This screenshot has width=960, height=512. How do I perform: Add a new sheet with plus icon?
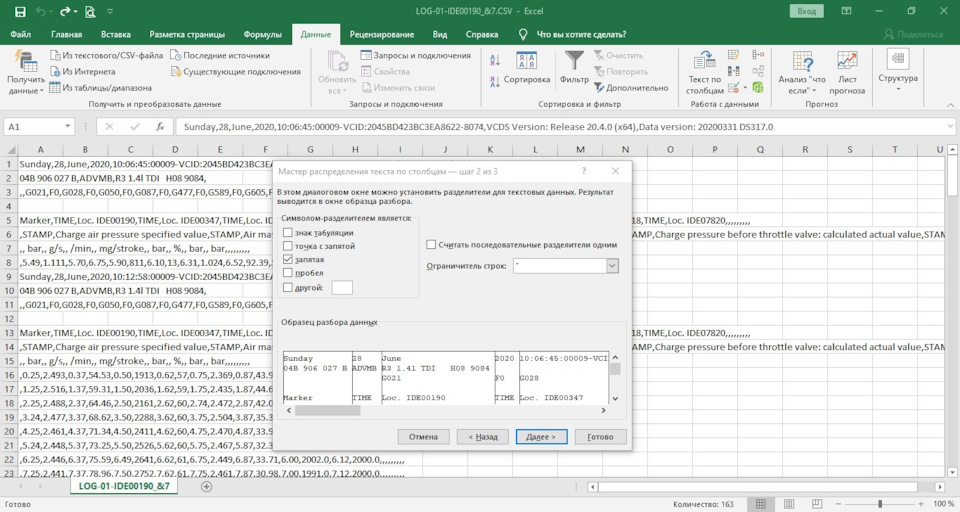[x=207, y=487]
